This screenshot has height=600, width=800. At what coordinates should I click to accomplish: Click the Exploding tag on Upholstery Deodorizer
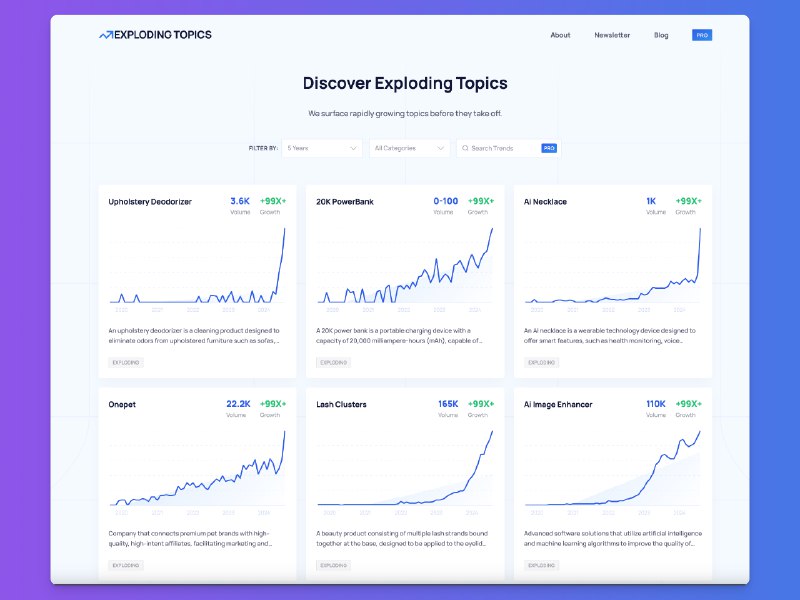[x=126, y=363]
